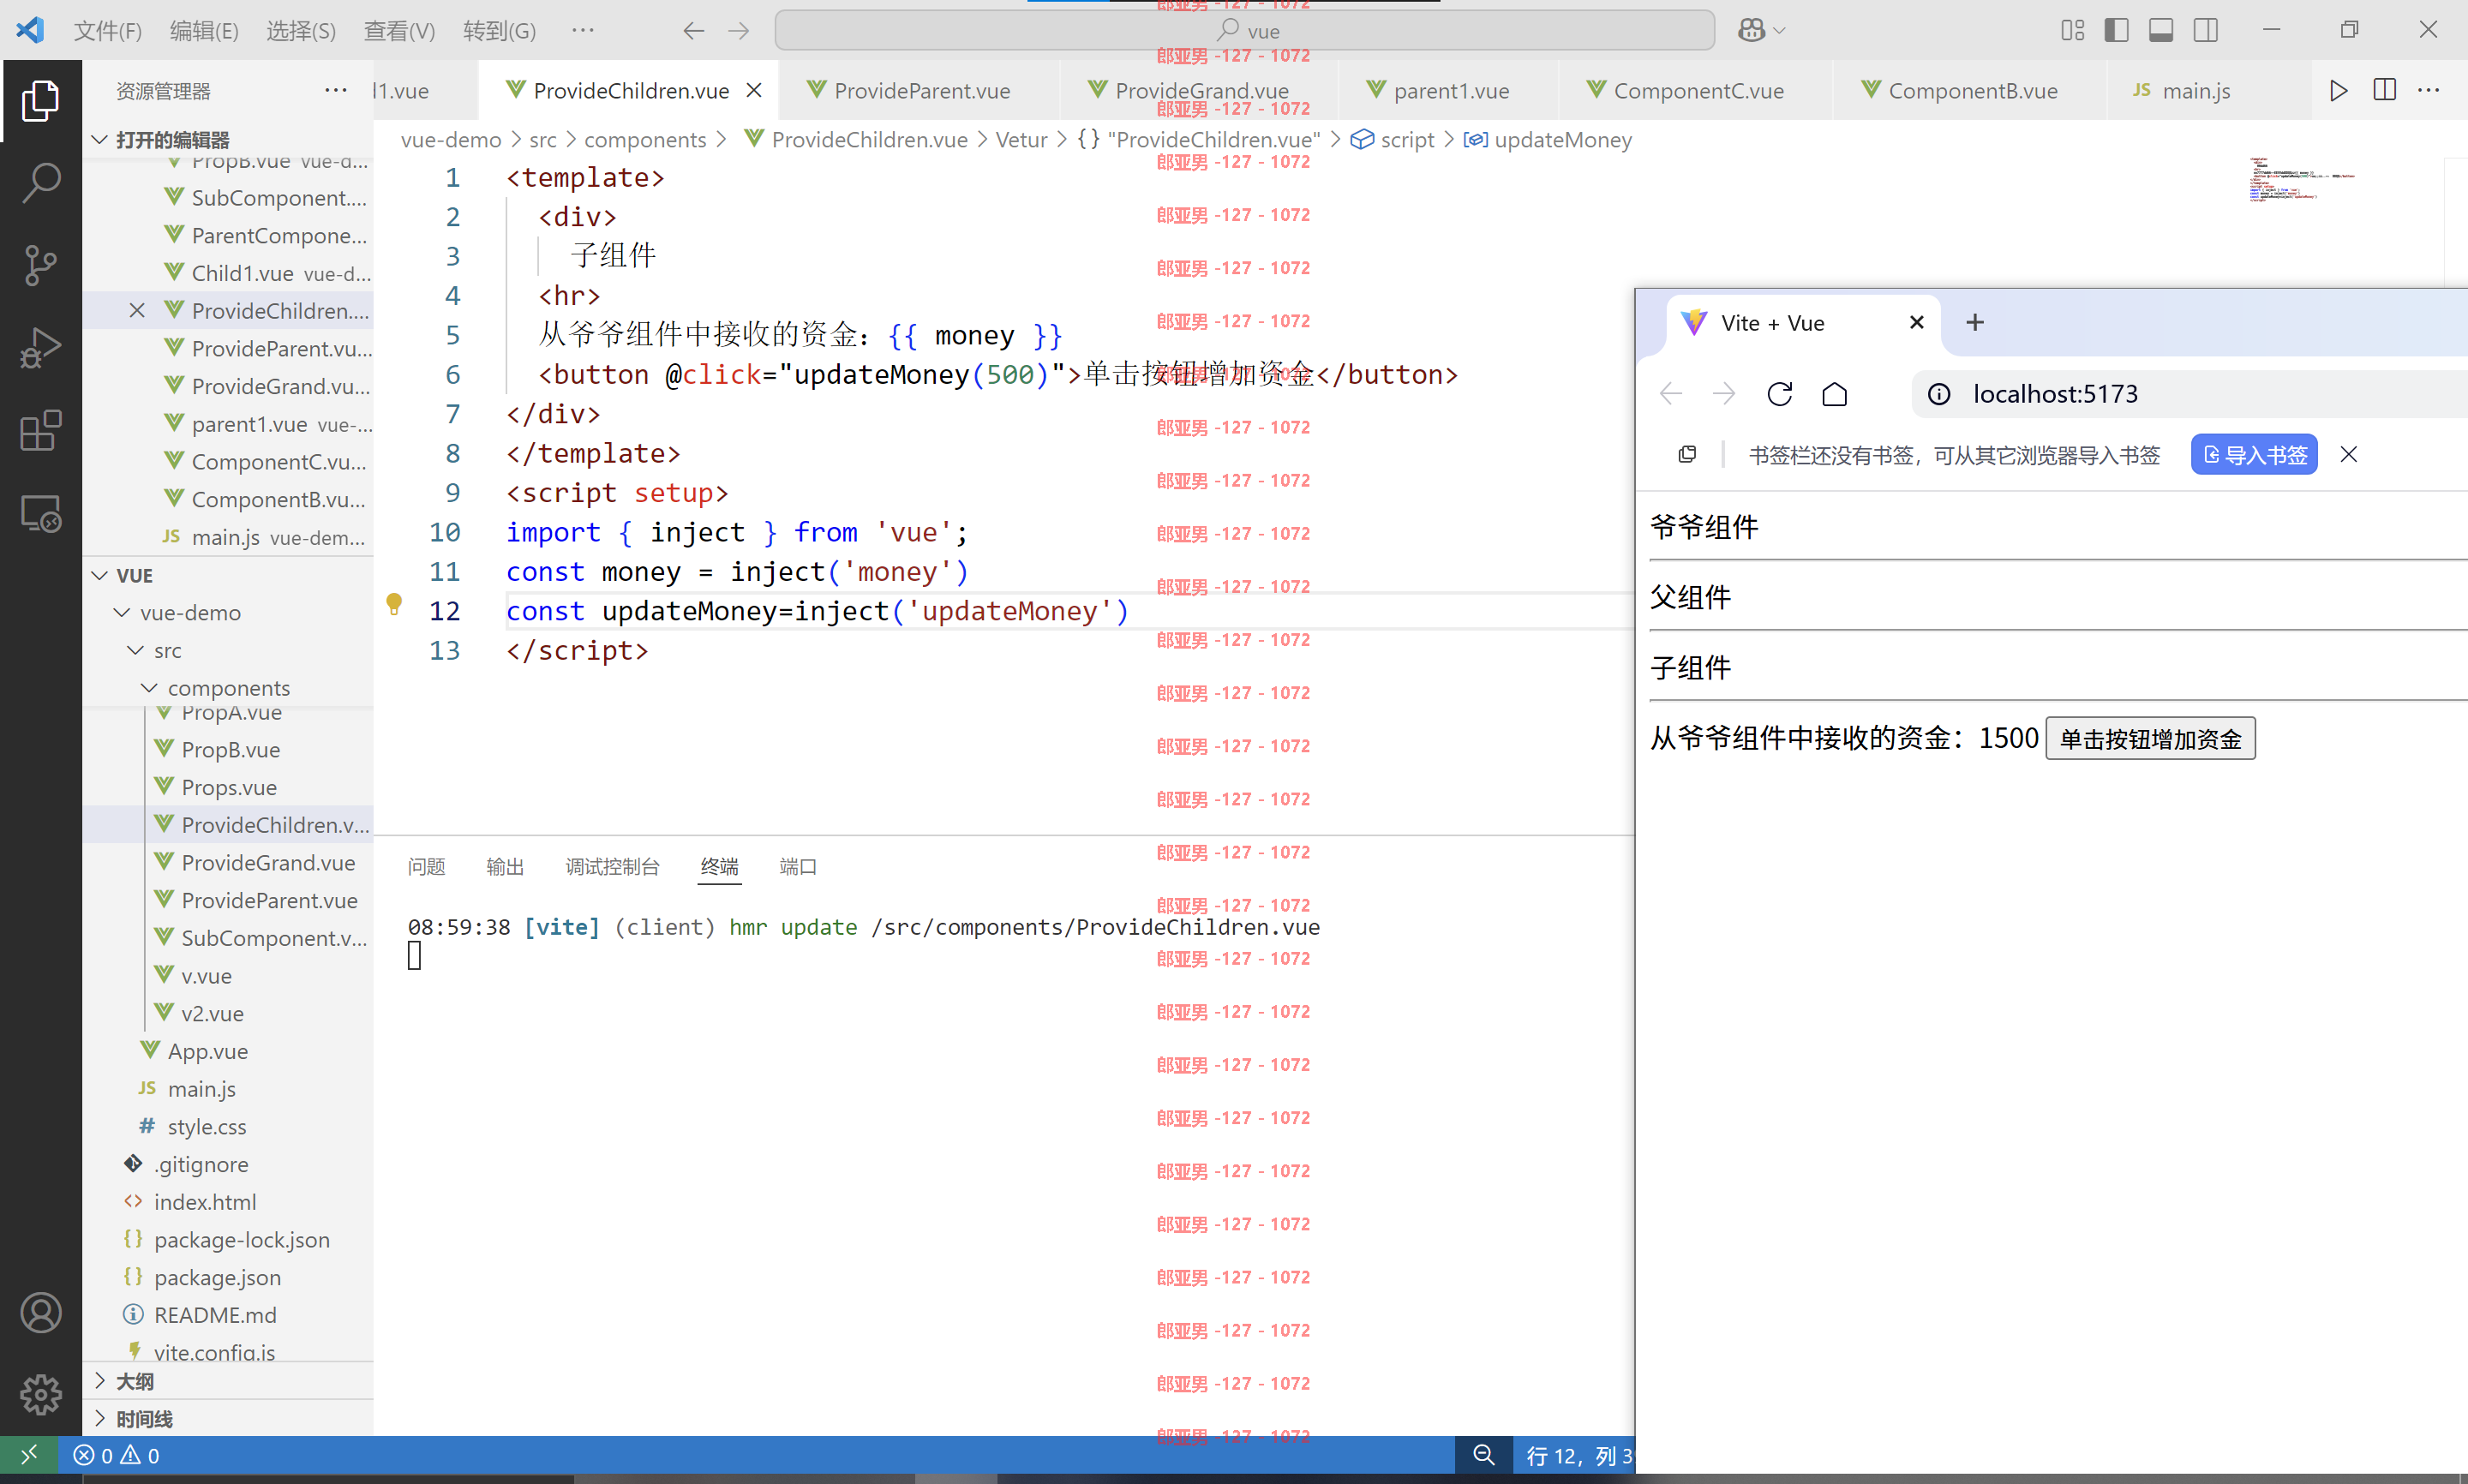Click the Customize Layout icon
The image size is (2468, 1484).
click(x=2072, y=30)
